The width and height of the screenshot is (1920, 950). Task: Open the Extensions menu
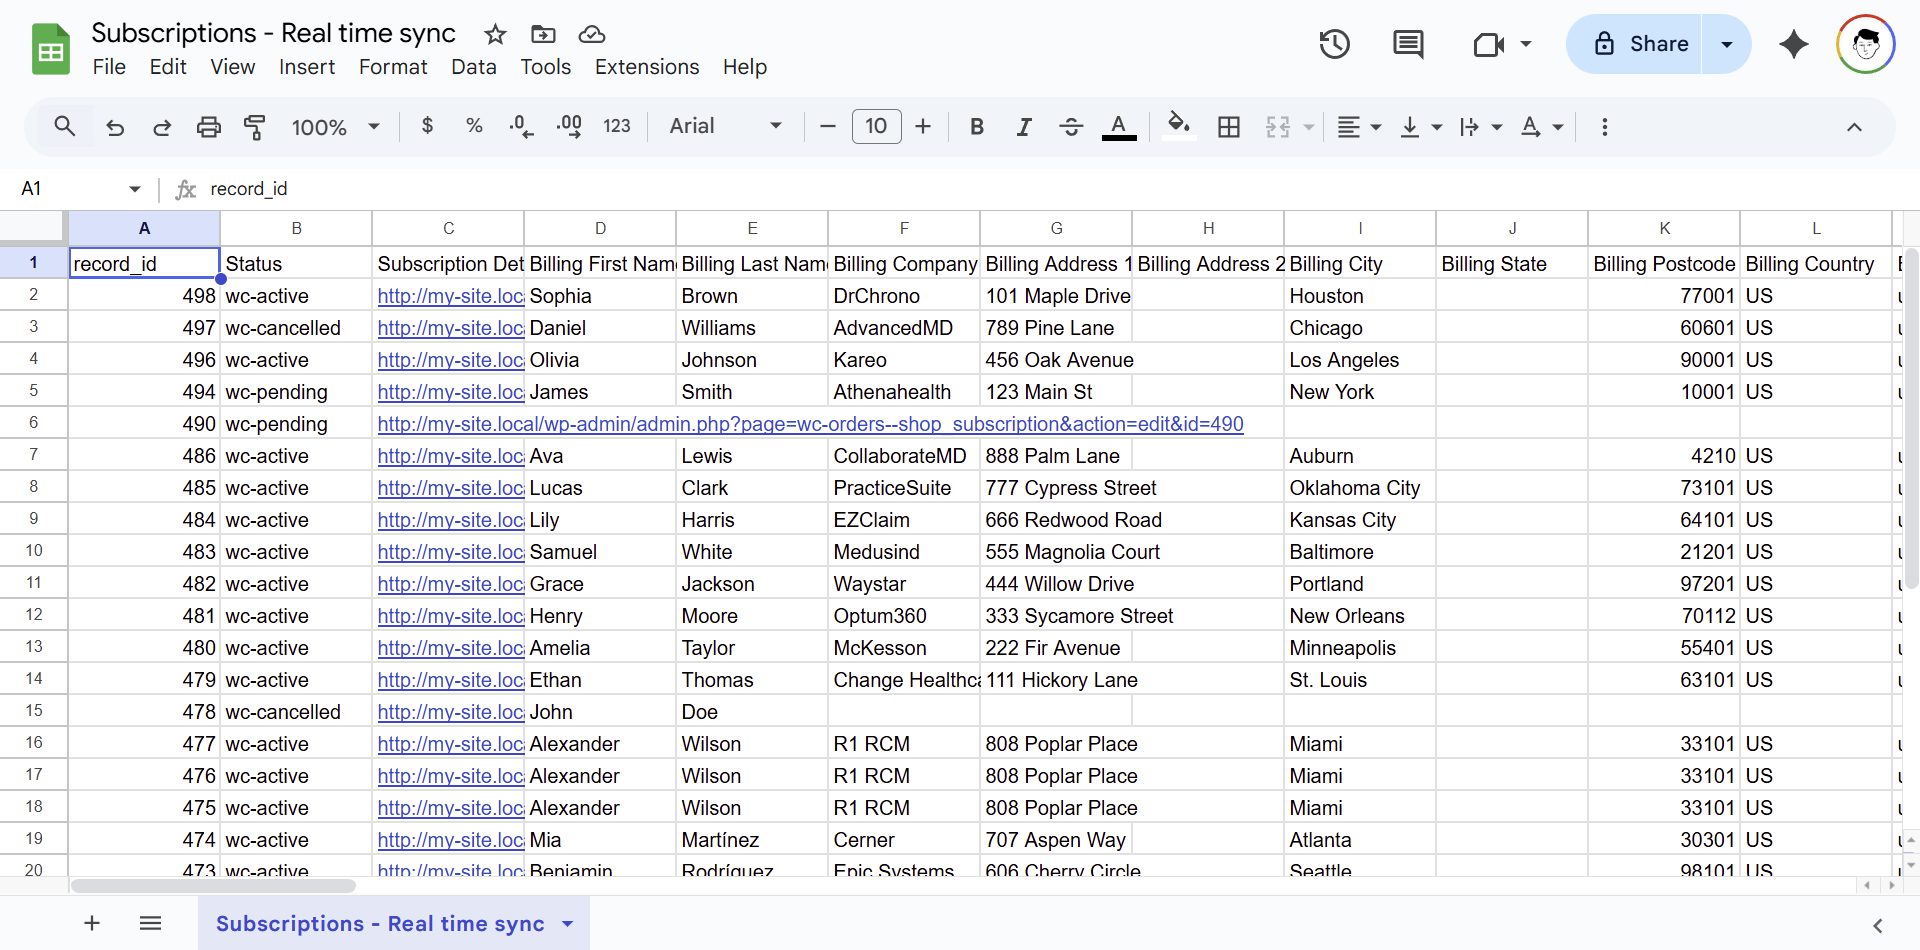[x=647, y=67]
